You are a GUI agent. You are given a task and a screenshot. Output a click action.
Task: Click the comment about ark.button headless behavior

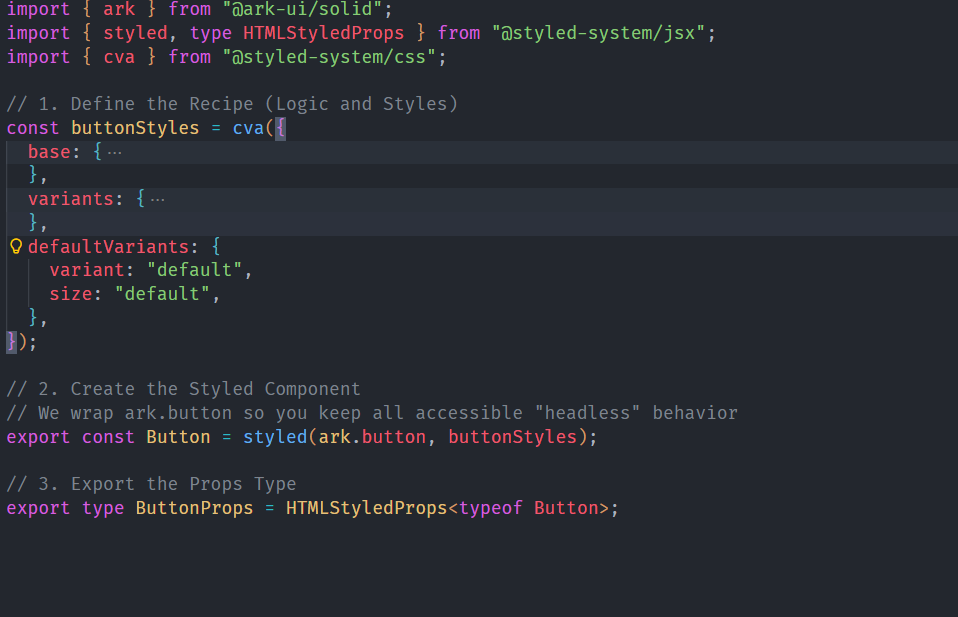point(372,413)
